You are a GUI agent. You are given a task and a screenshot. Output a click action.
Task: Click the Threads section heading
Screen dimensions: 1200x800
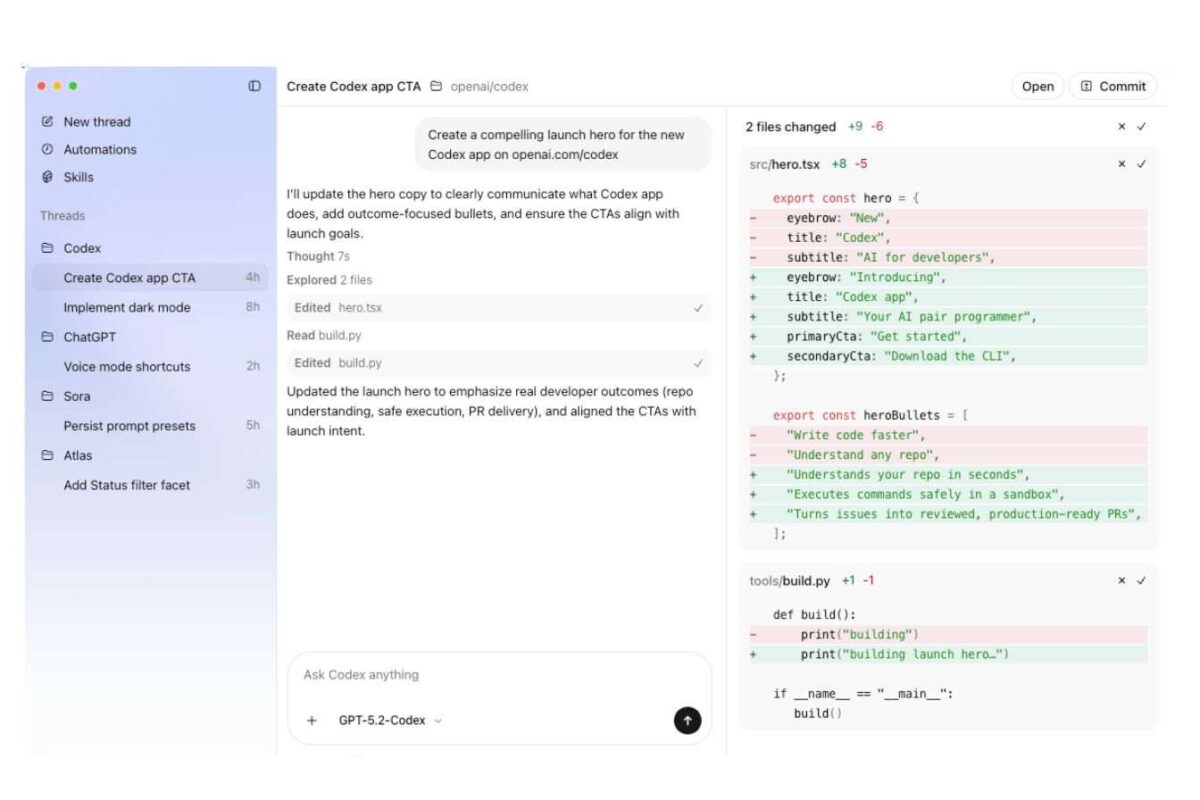pyautogui.click(x=62, y=215)
